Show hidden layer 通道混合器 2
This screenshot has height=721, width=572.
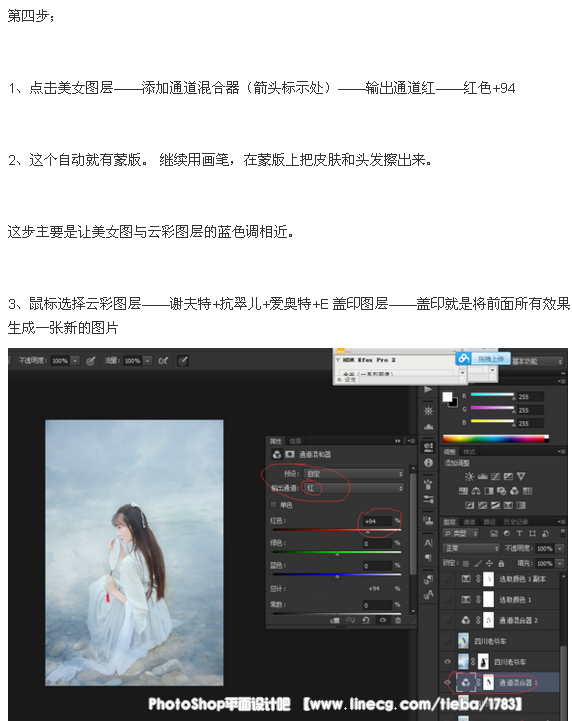(447, 620)
